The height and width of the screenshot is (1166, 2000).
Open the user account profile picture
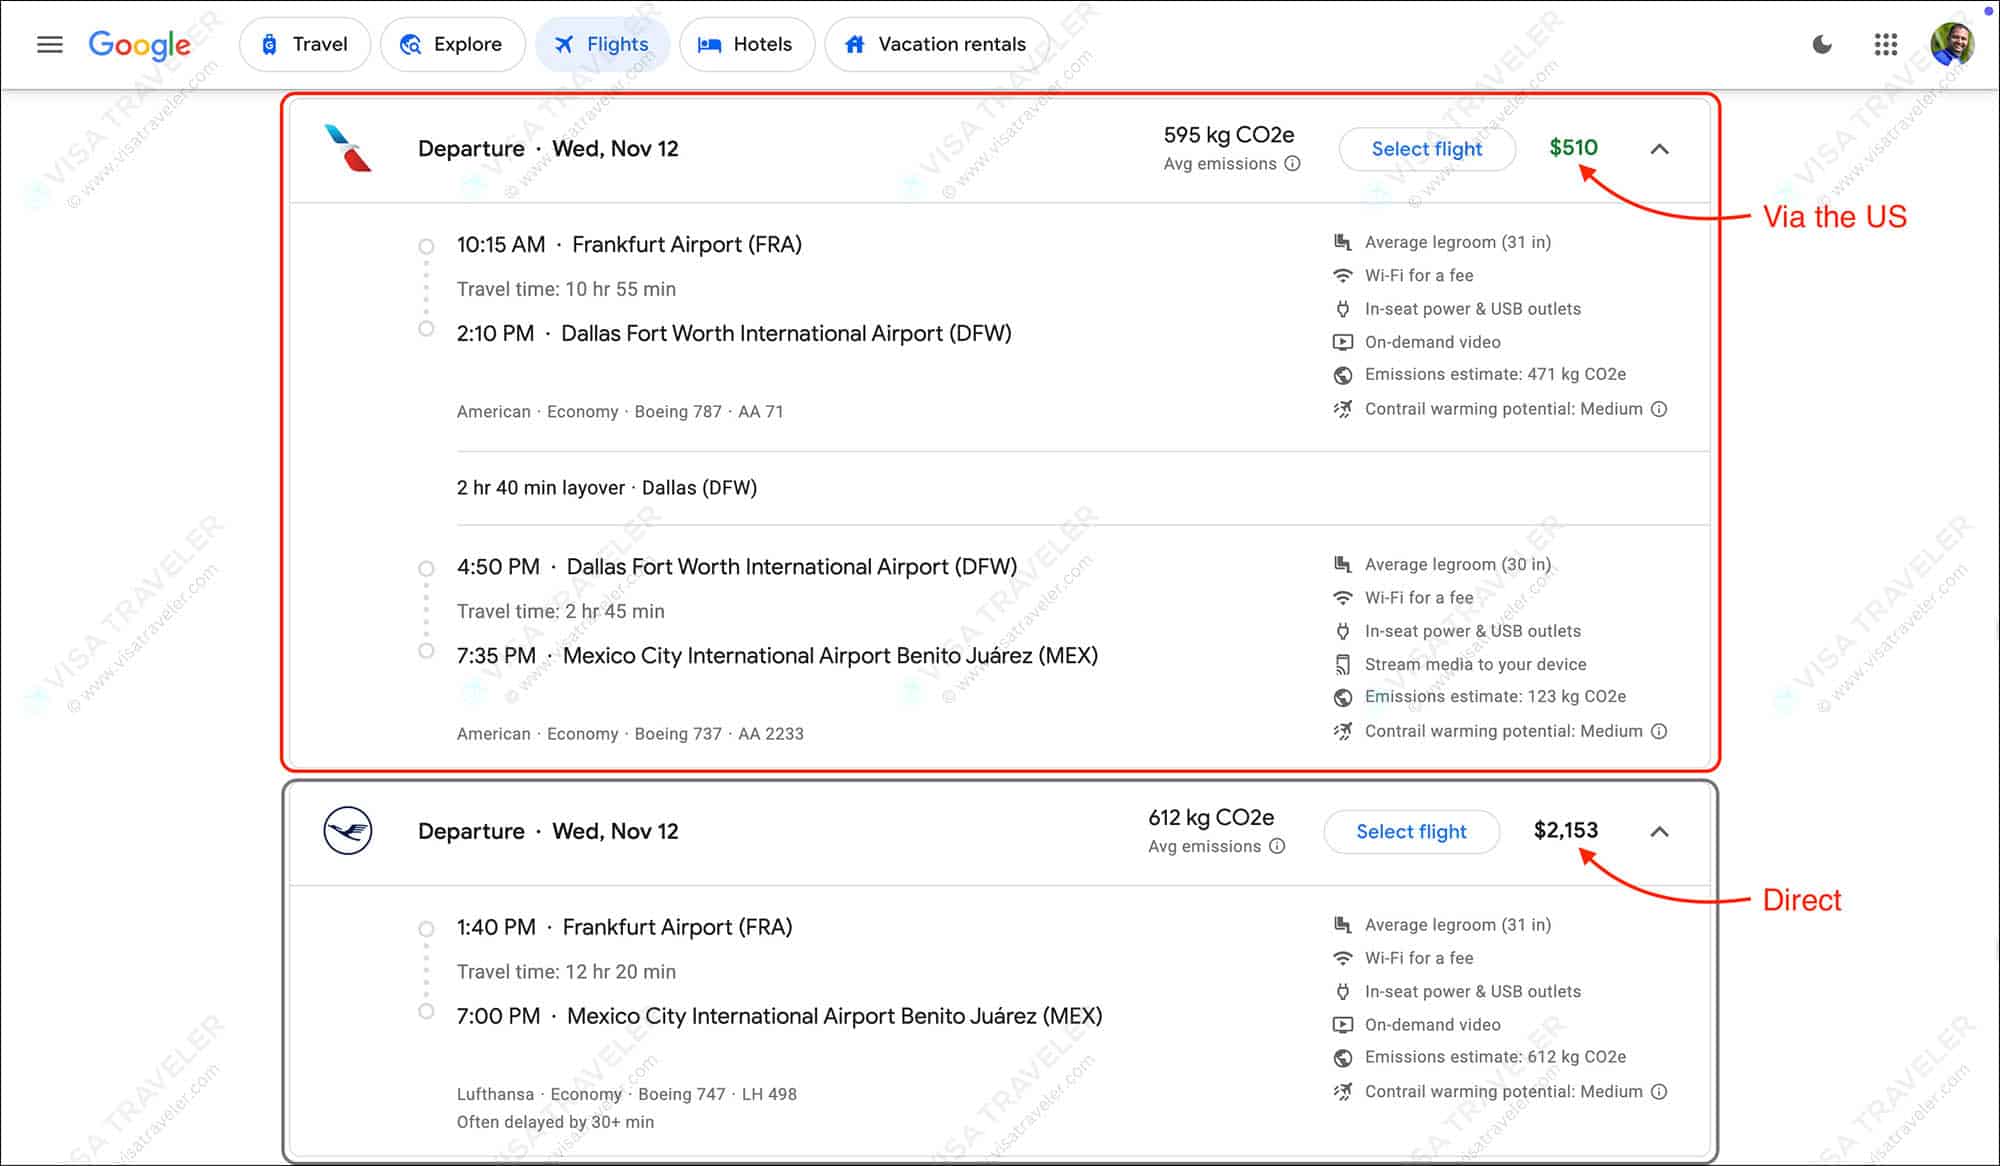pyautogui.click(x=1951, y=44)
